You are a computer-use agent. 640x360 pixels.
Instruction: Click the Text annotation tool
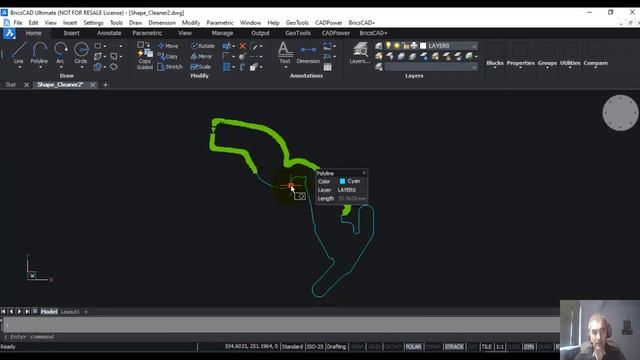point(285,53)
